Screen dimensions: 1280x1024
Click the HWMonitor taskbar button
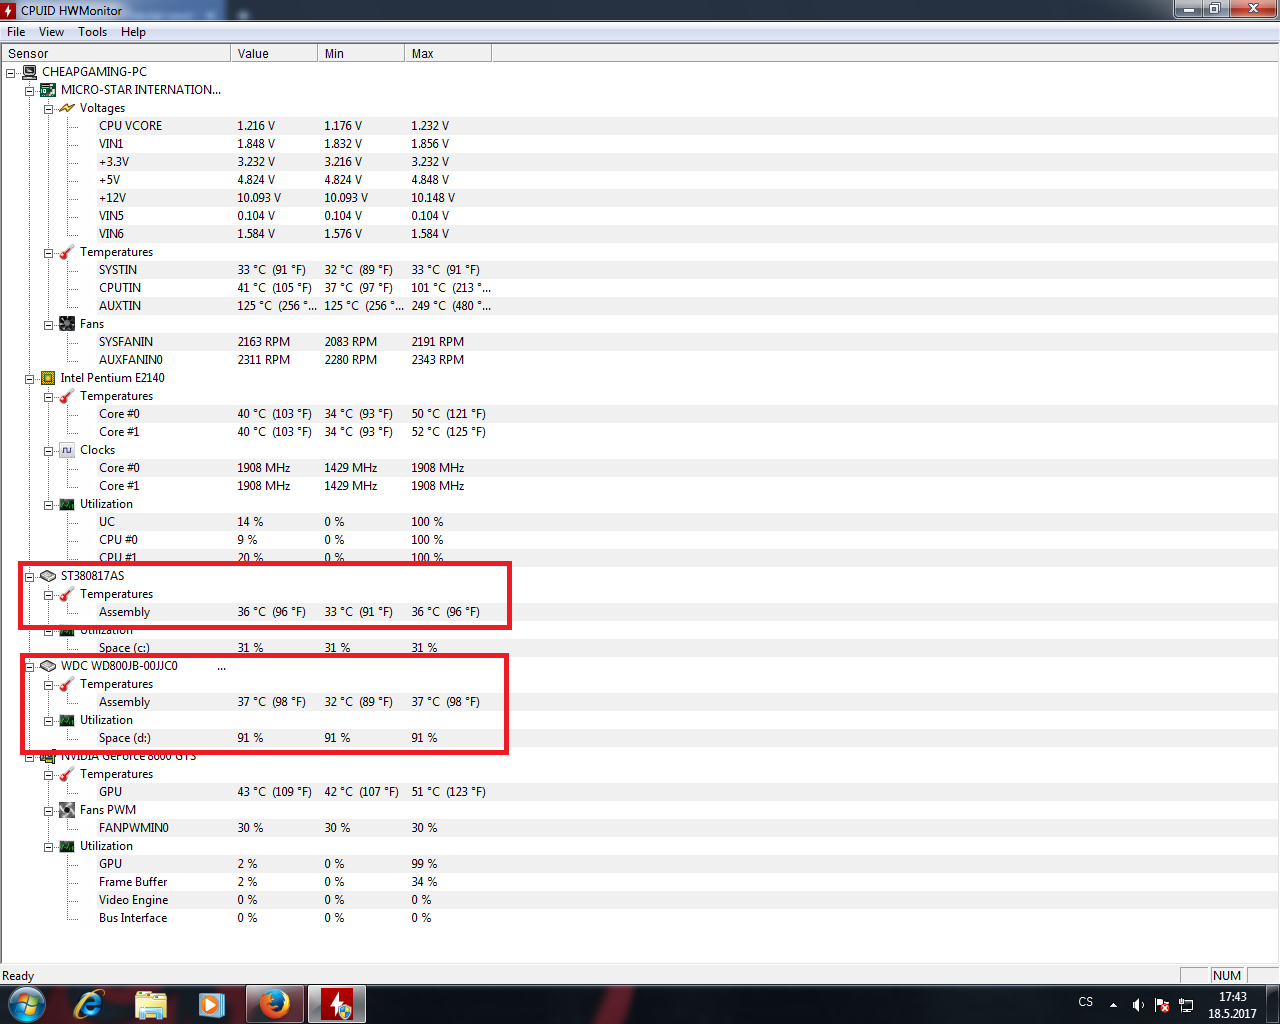coord(337,1004)
